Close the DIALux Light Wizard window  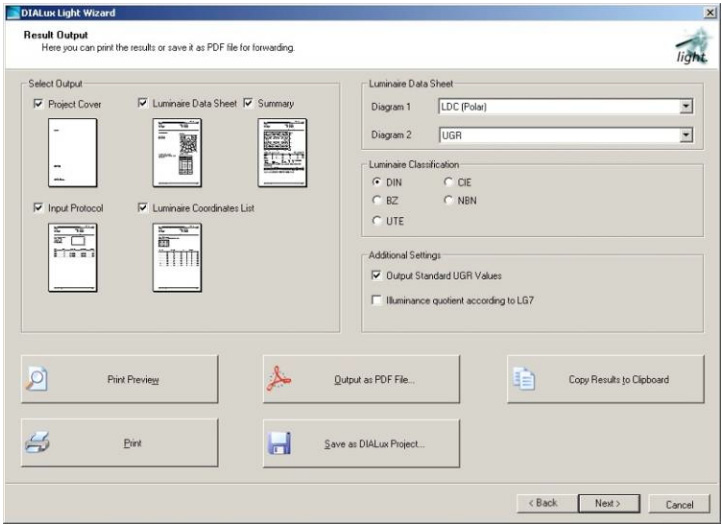[710, 13]
